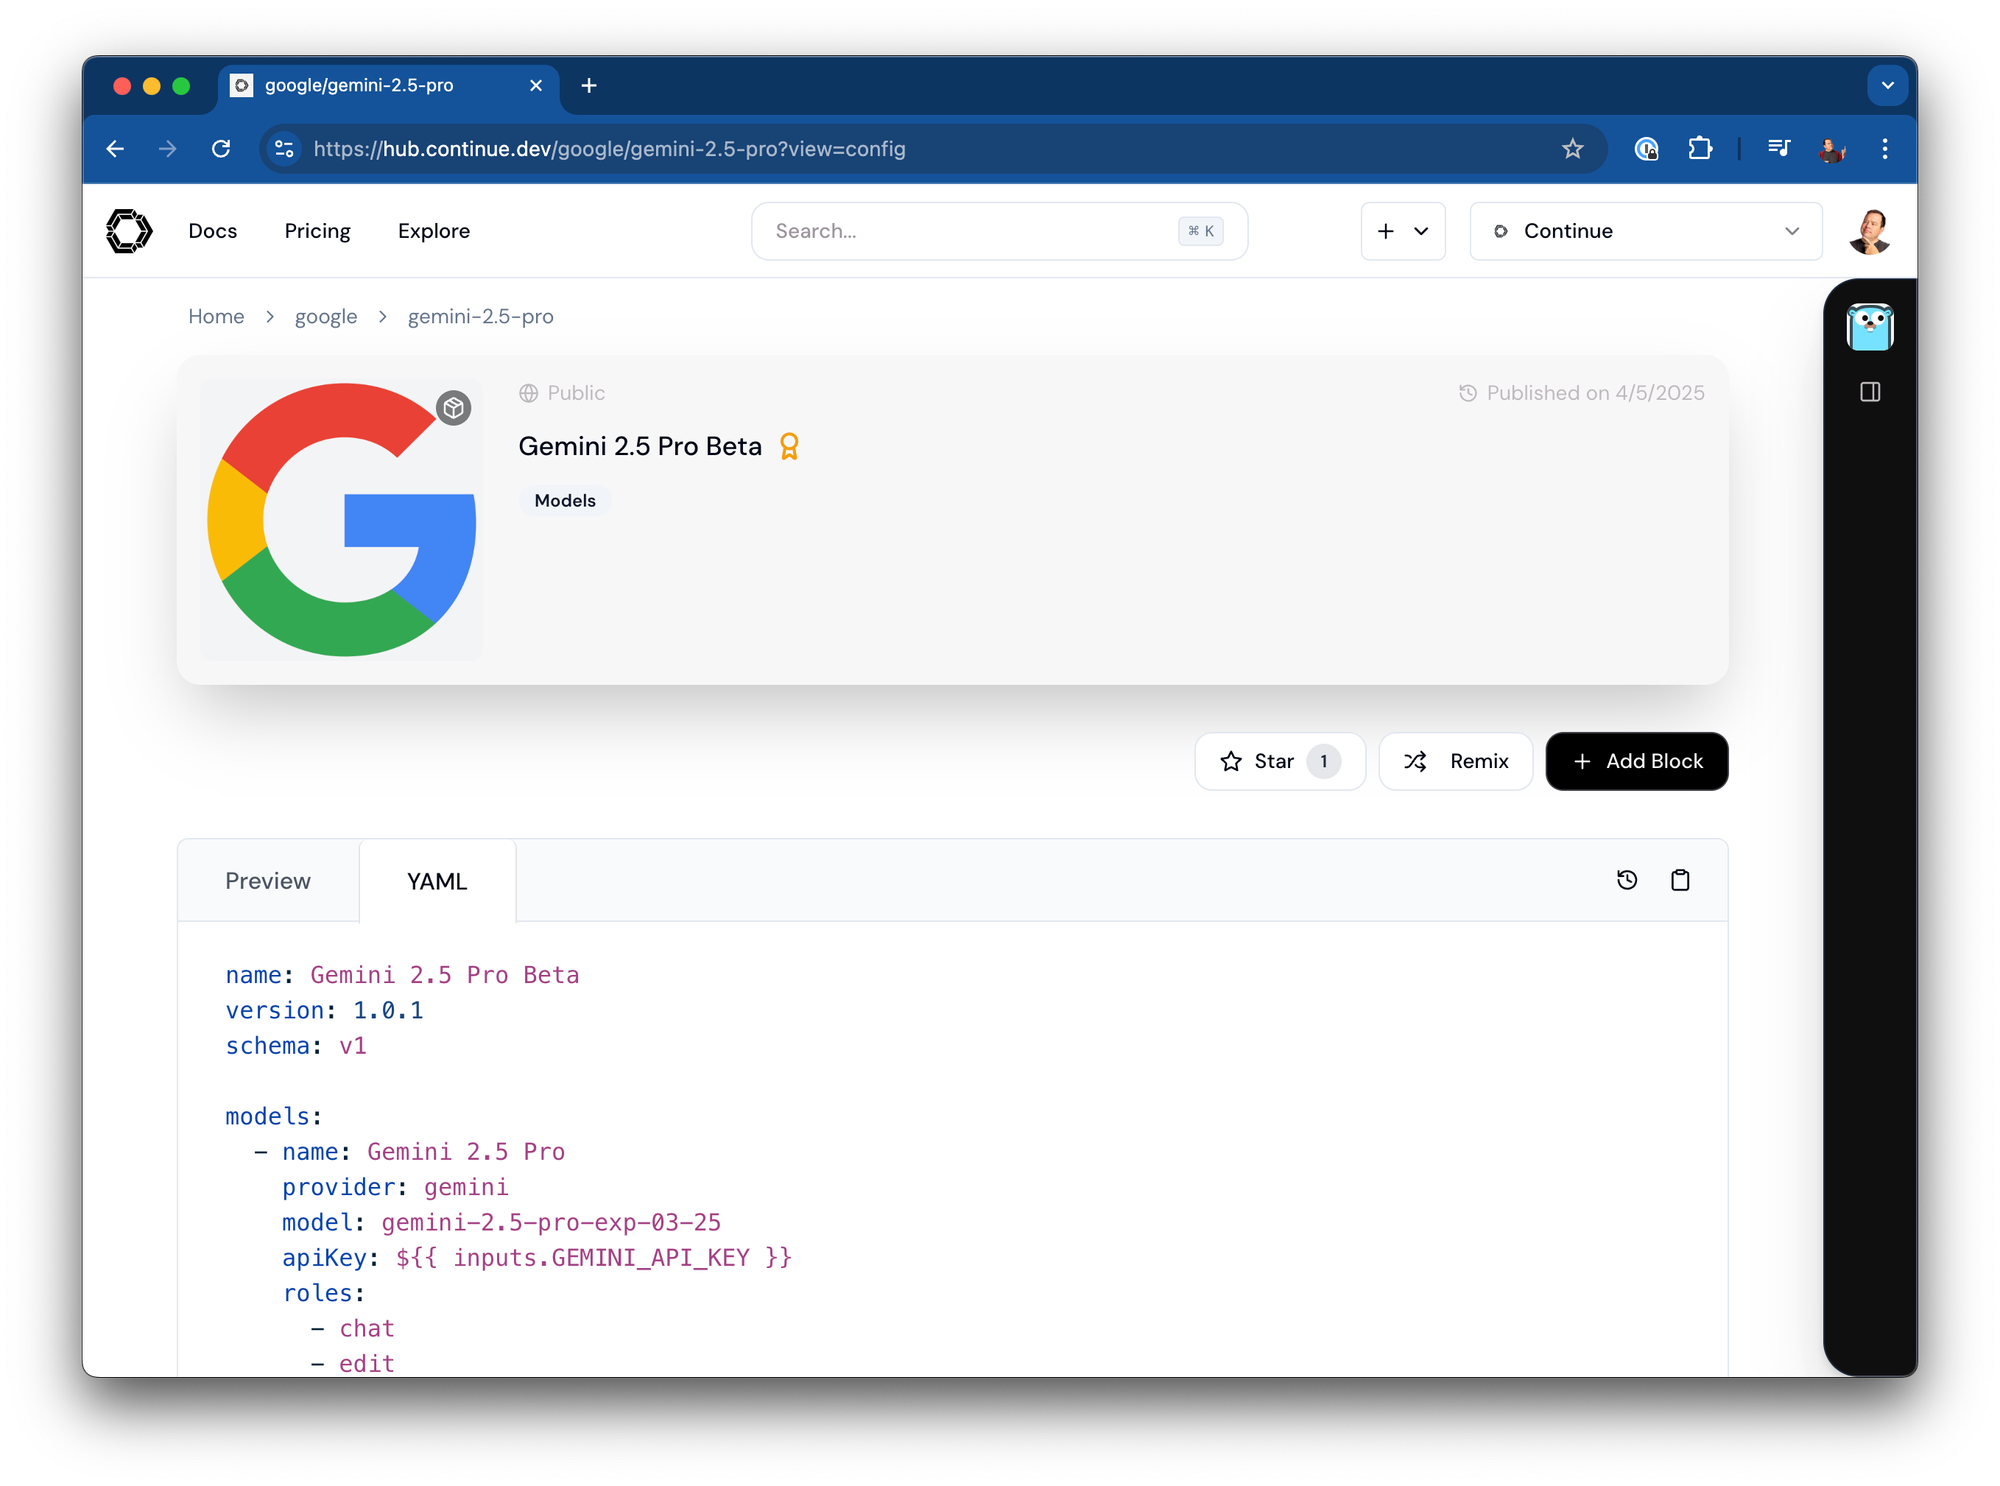Open the Remix option for Gemini 2.5 Pro
This screenshot has height=1486, width=2000.
click(x=1455, y=761)
